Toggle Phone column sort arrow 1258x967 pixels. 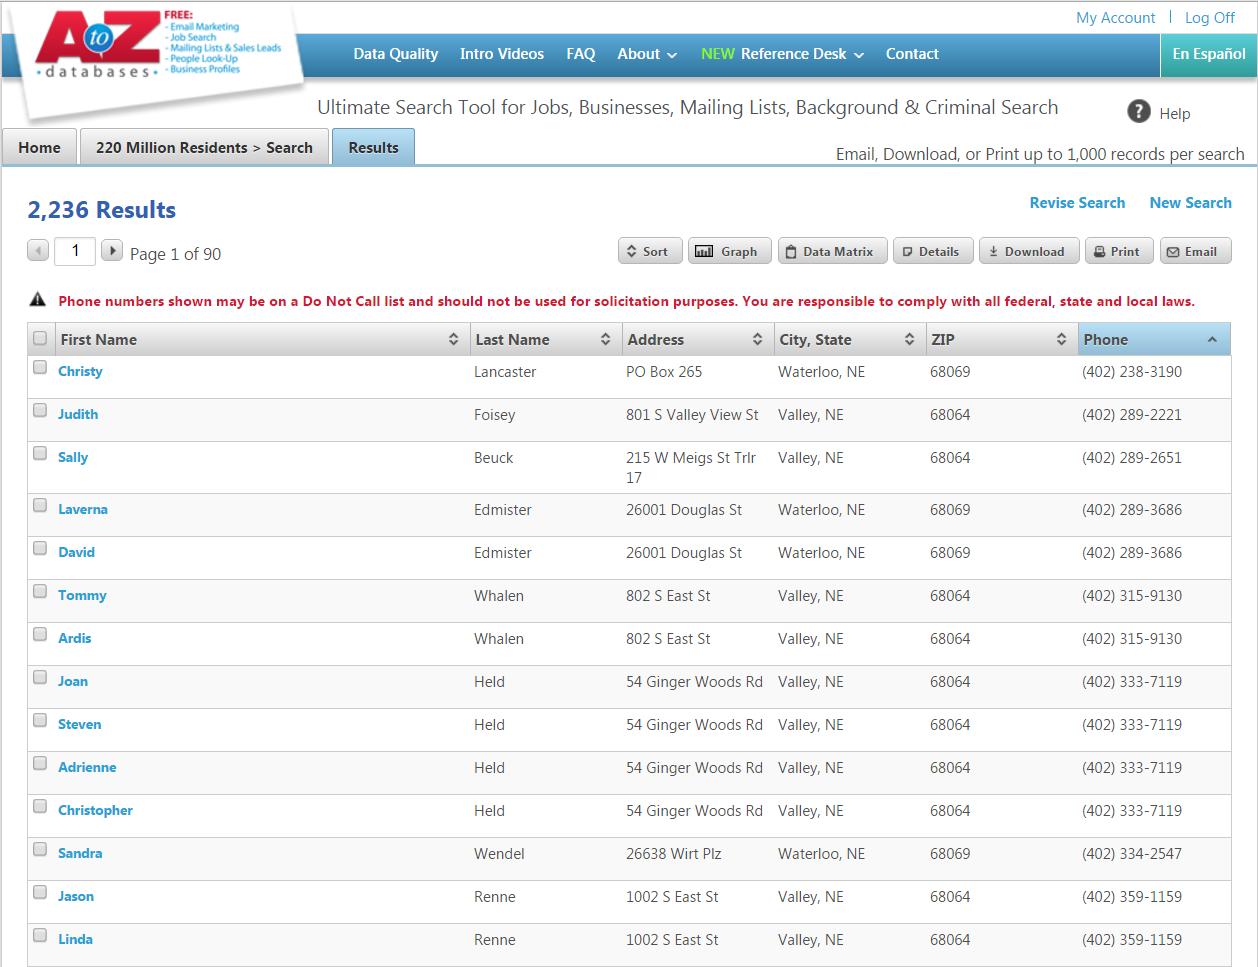pyautogui.click(x=1212, y=339)
